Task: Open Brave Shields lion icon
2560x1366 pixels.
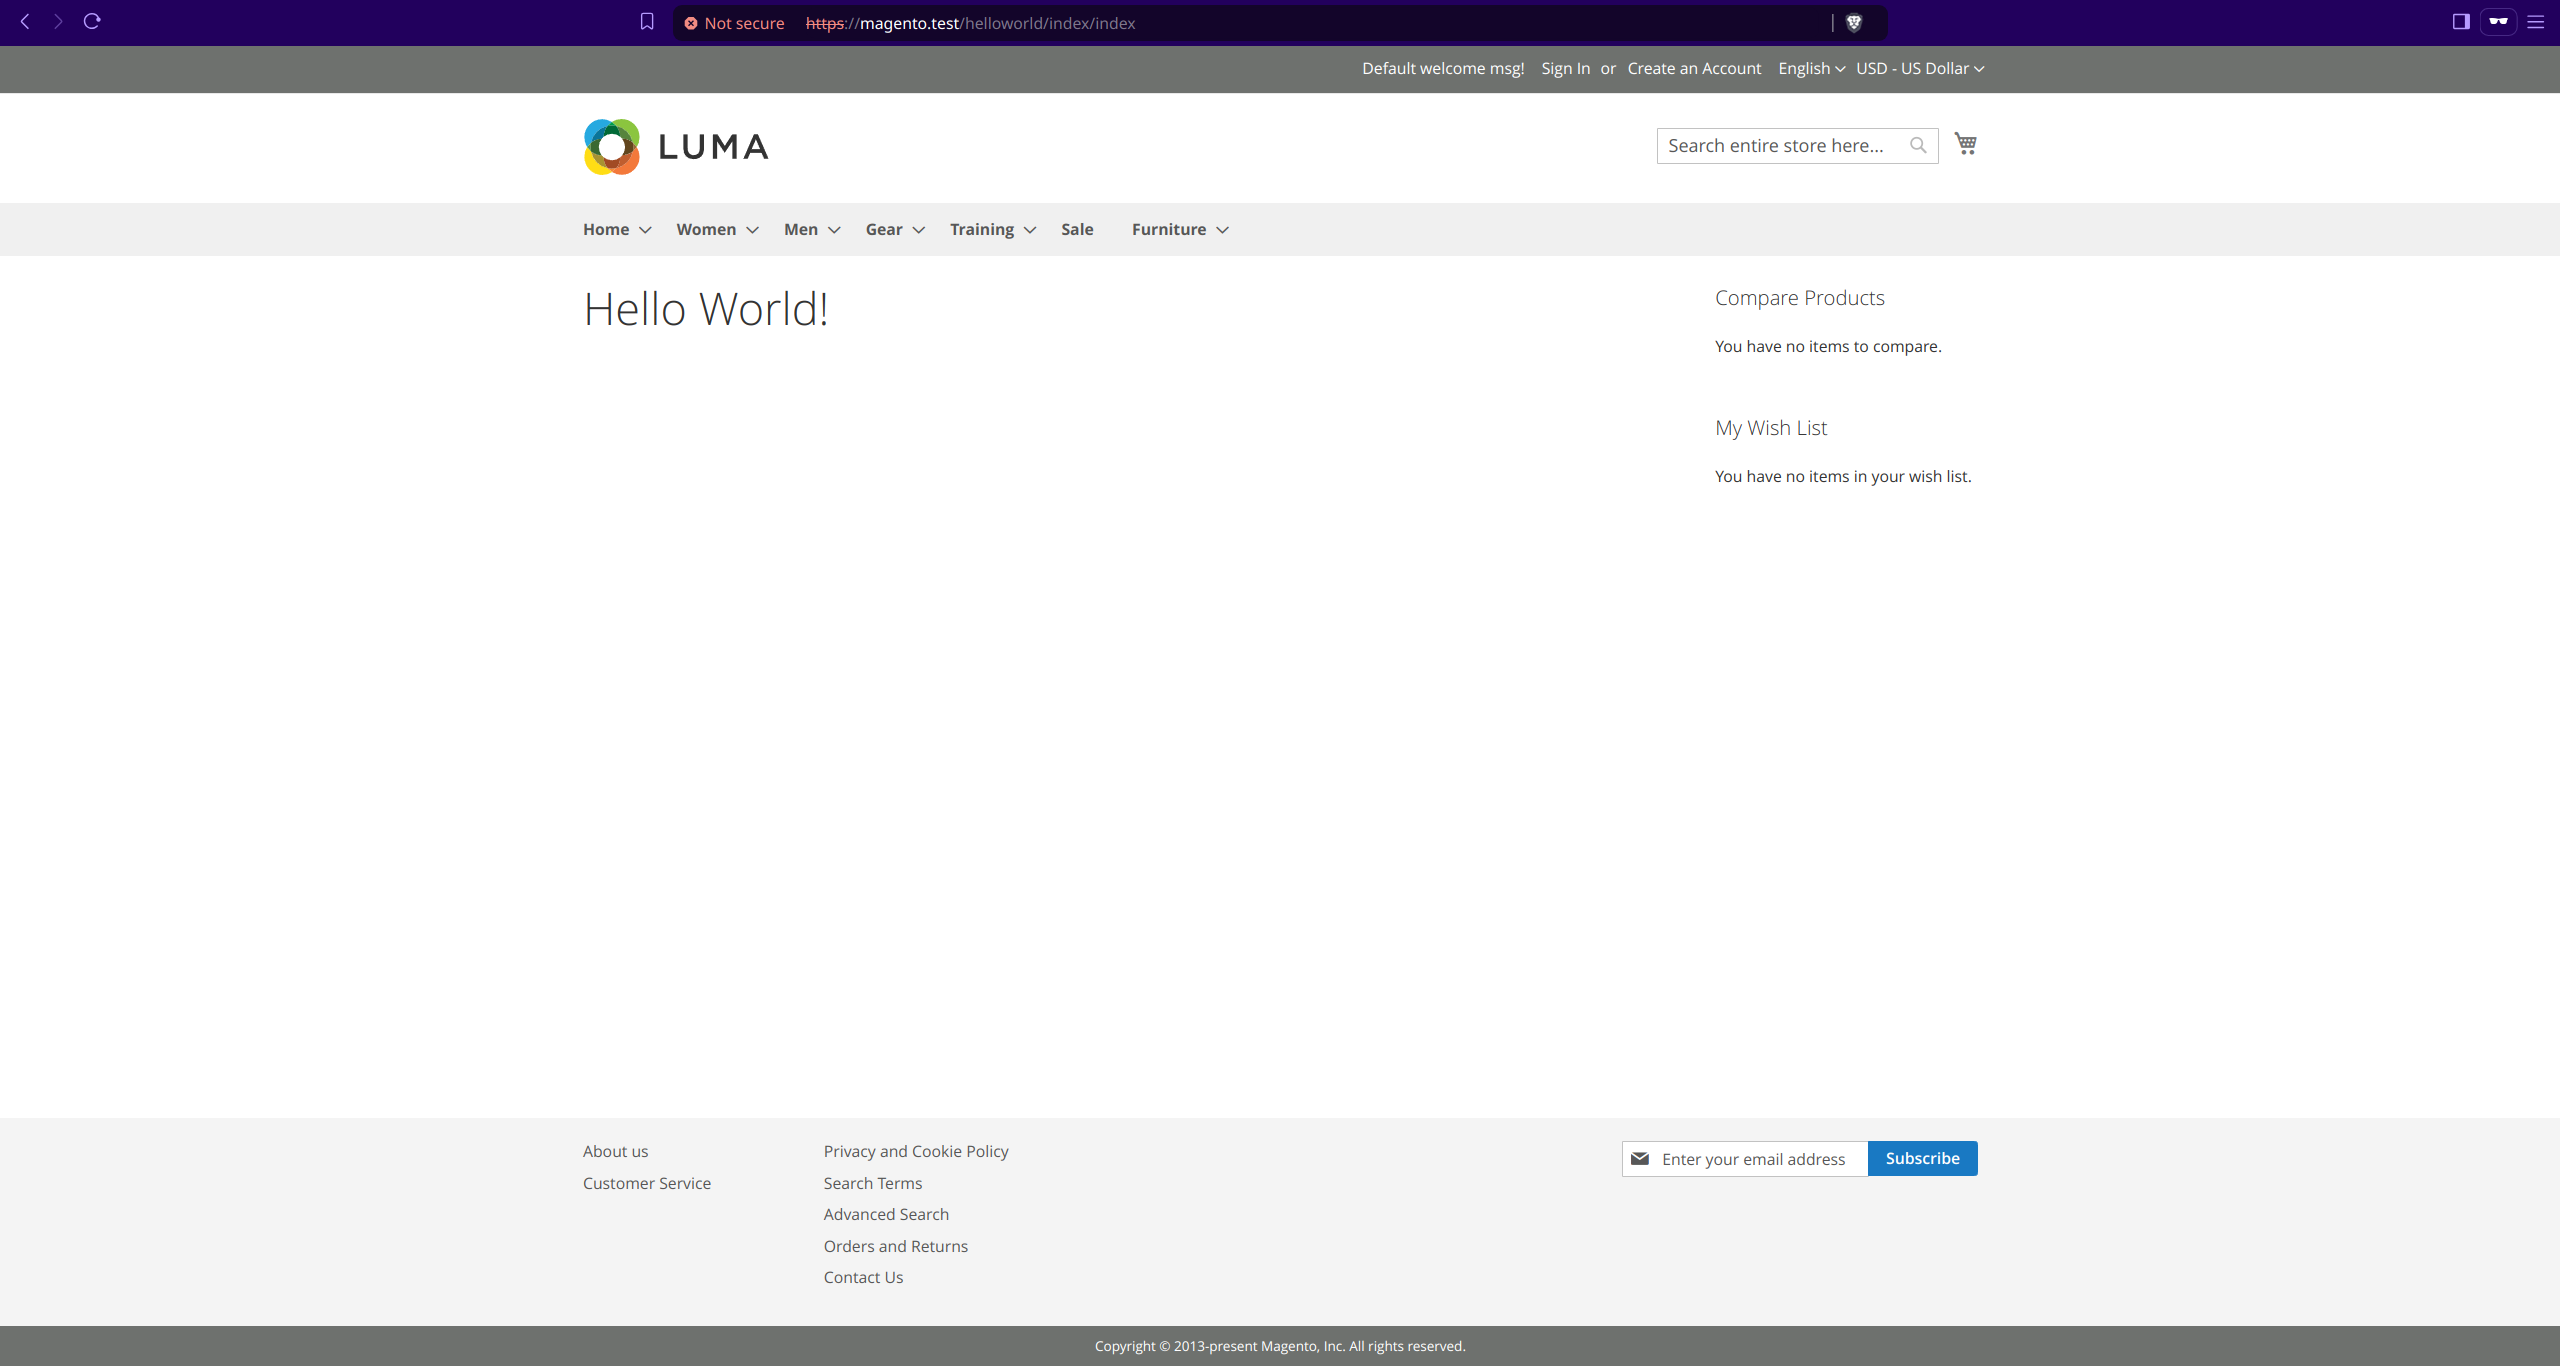Action: click(x=1853, y=23)
